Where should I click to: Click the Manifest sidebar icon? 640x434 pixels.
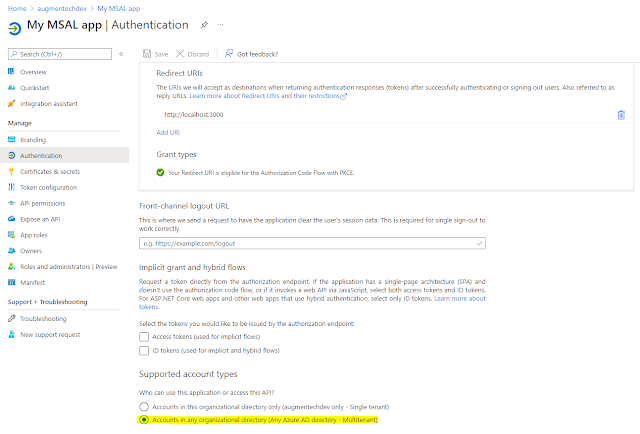pos(11,282)
